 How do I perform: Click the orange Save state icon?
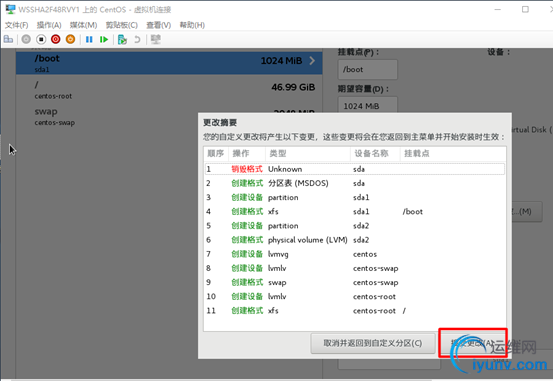point(71,40)
